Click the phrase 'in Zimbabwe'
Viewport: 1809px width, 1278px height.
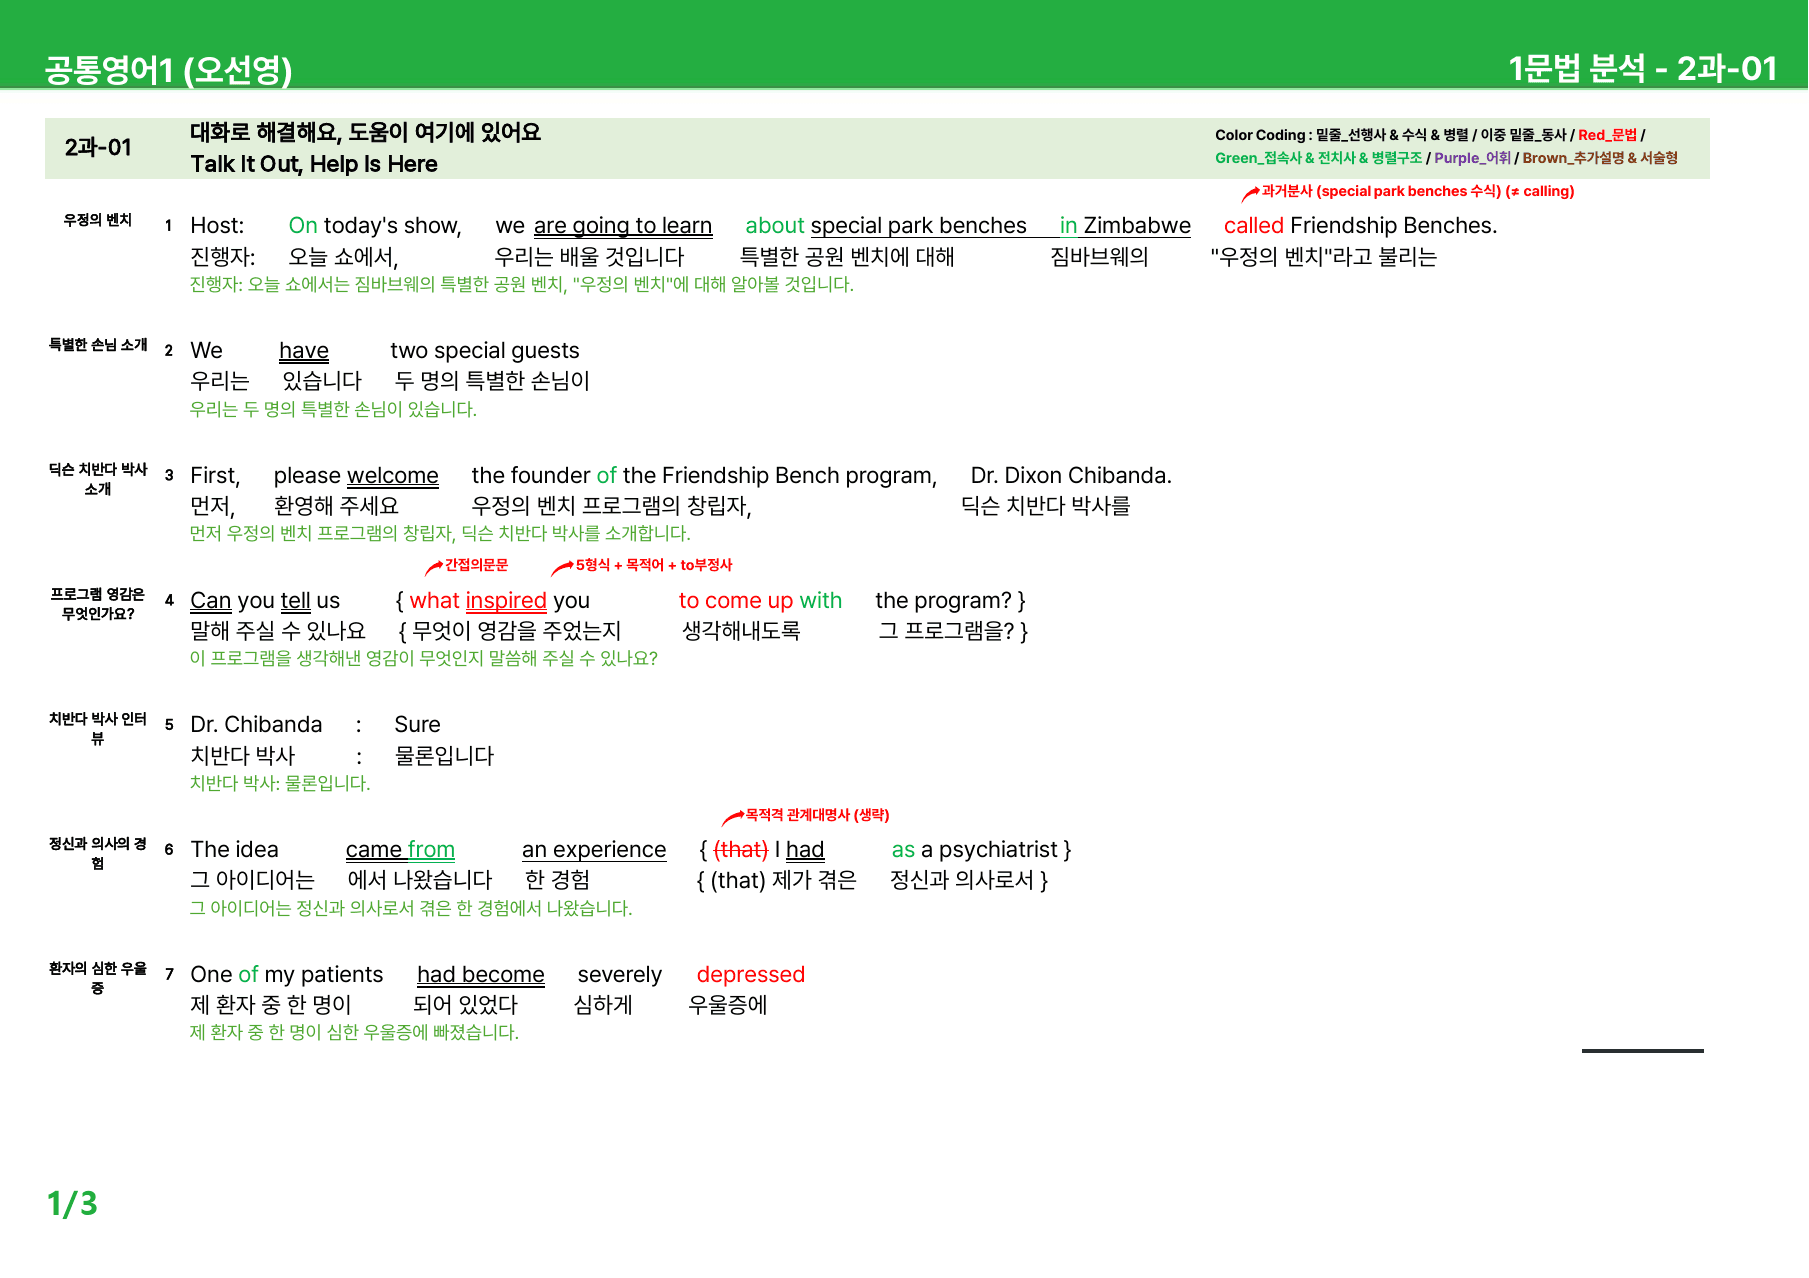1125,226
